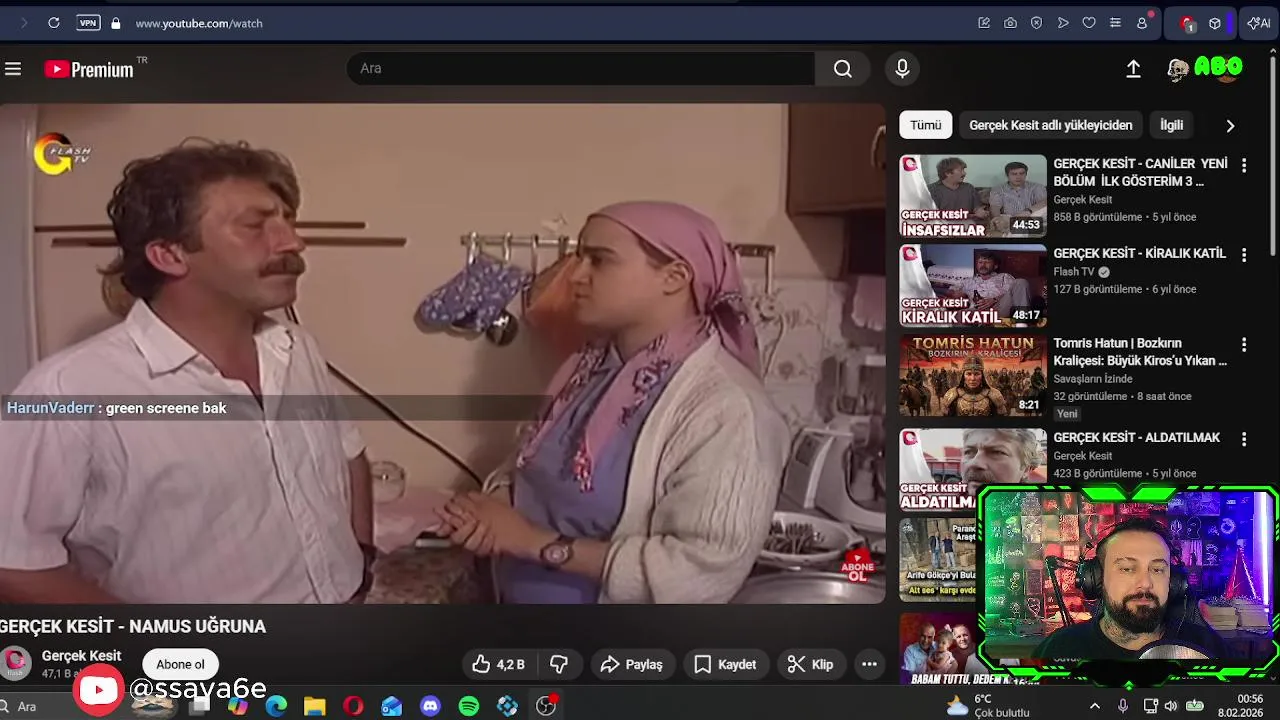Open browser easy setup sliders icon
Viewport: 1280px width, 720px height.
coord(1115,23)
